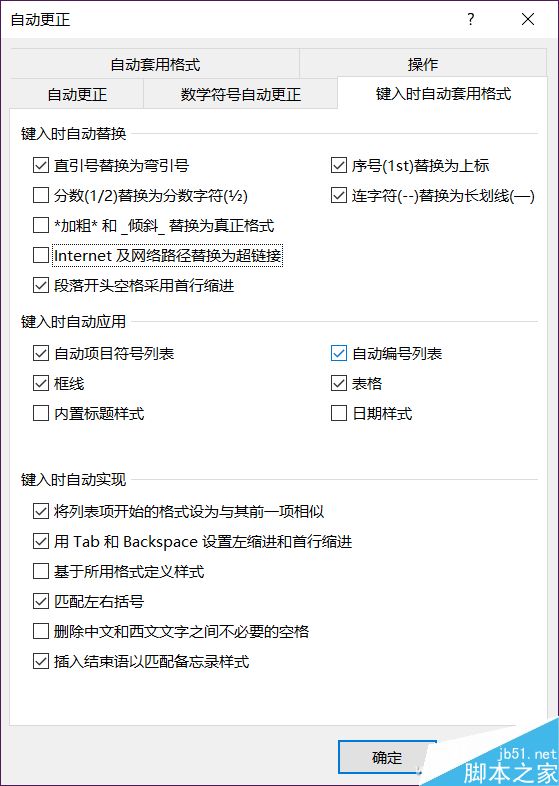Click the 确定 button
This screenshot has height=786, width=559.
pyautogui.click(x=387, y=757)
